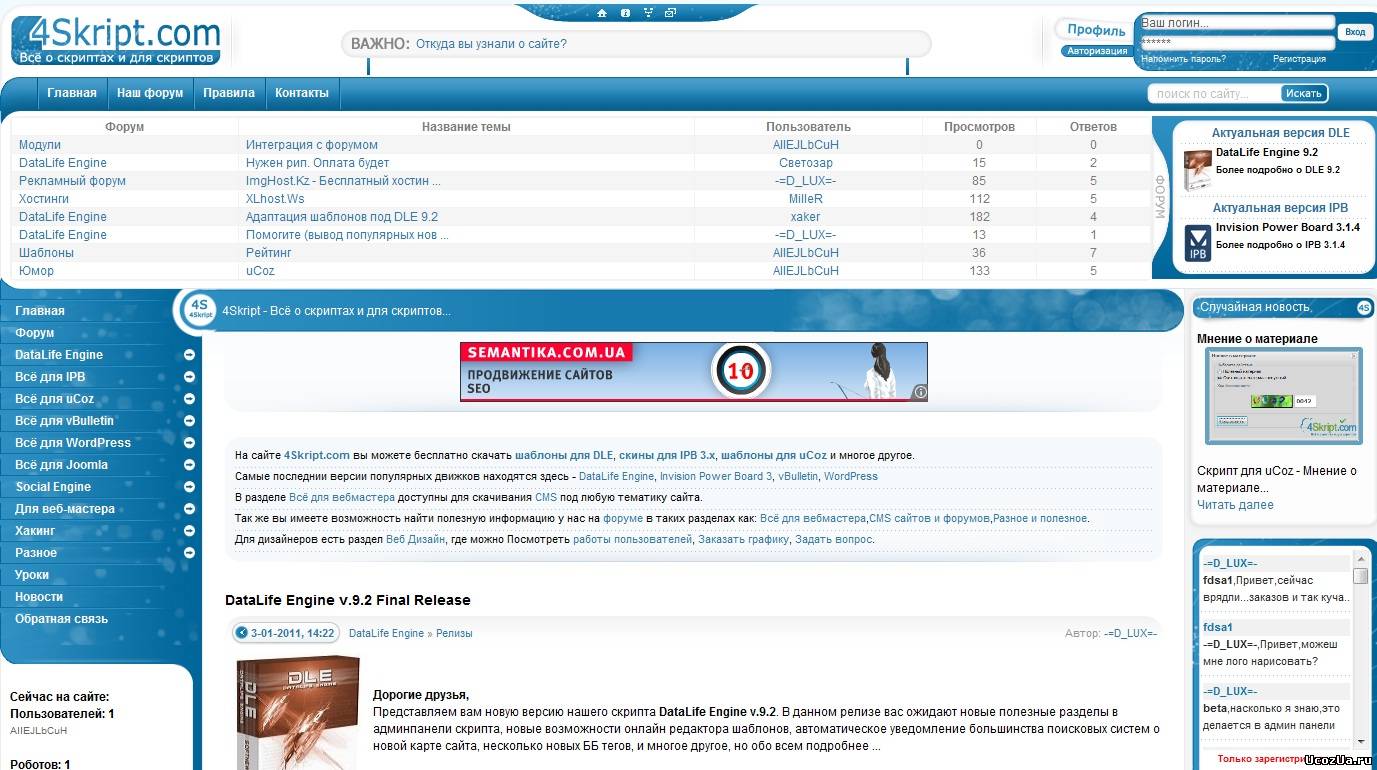Image resolution: width=1377 pixels, height=770 pixels.
Task: Expand the Social Engine section
Action: [189, 487]
